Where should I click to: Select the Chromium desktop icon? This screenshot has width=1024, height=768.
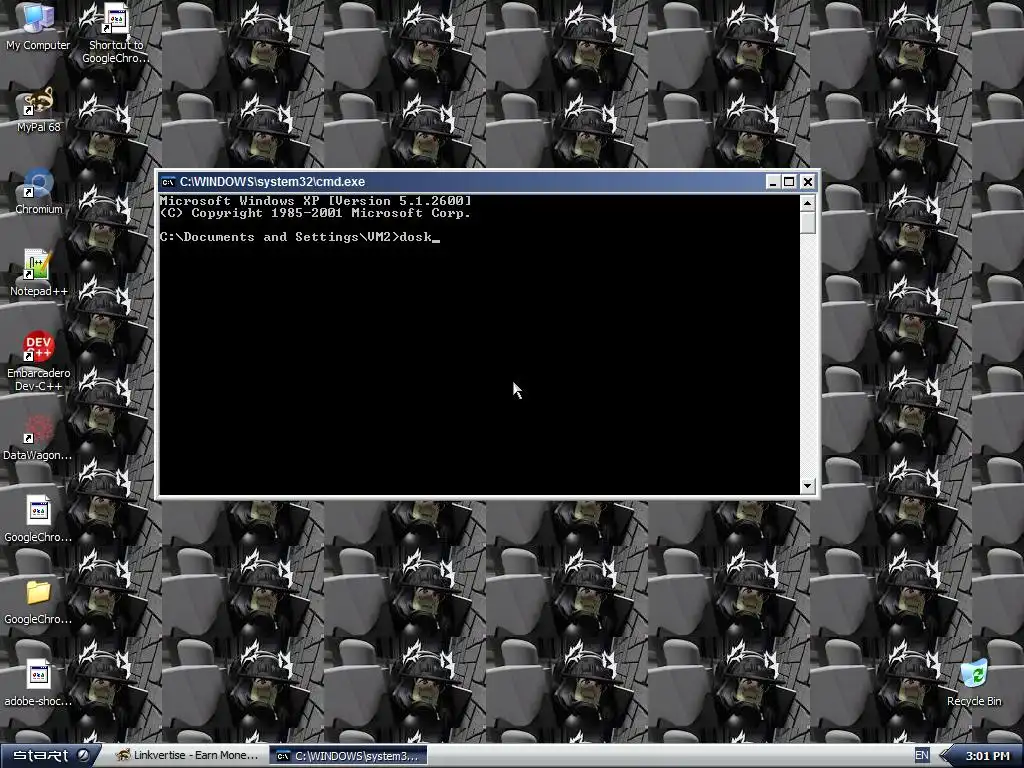pyautogui.click(x=39, y=191)
